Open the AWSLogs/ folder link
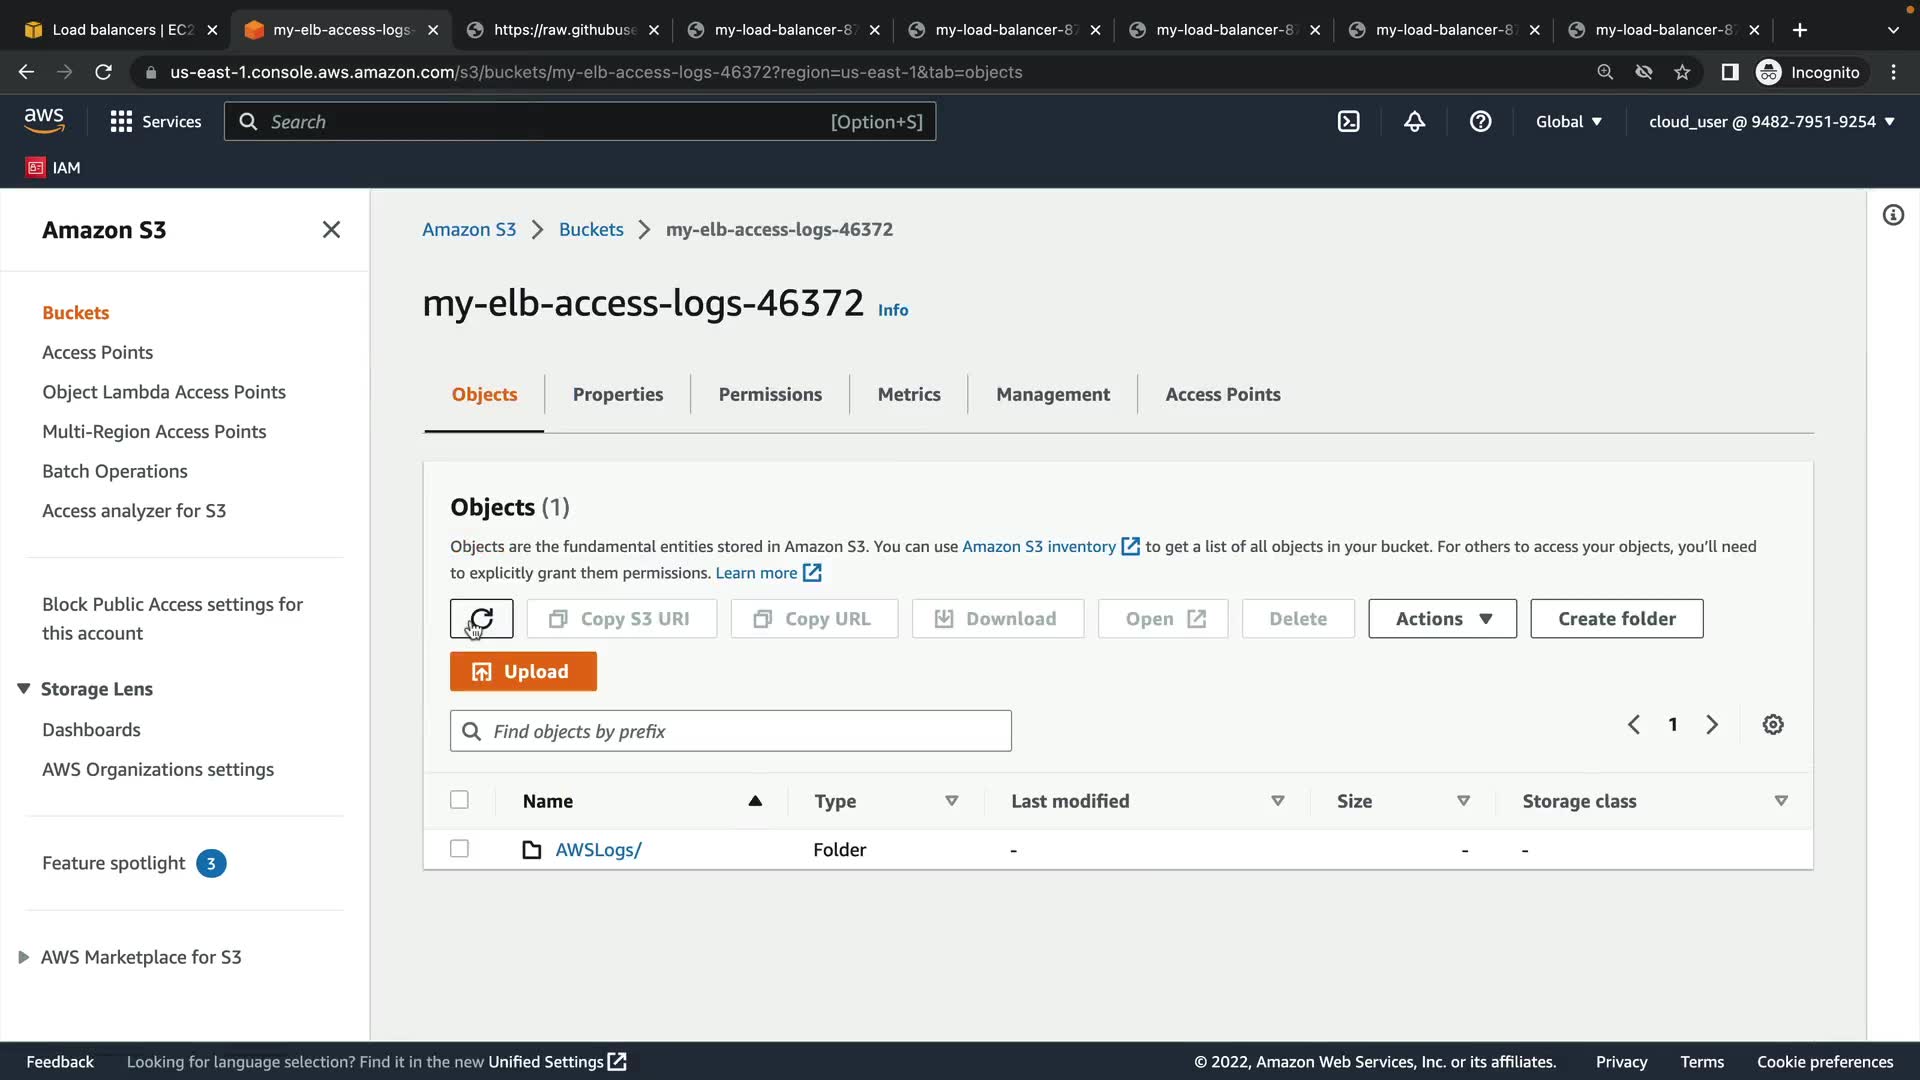1920x1080 pixels. click(598, 850)
